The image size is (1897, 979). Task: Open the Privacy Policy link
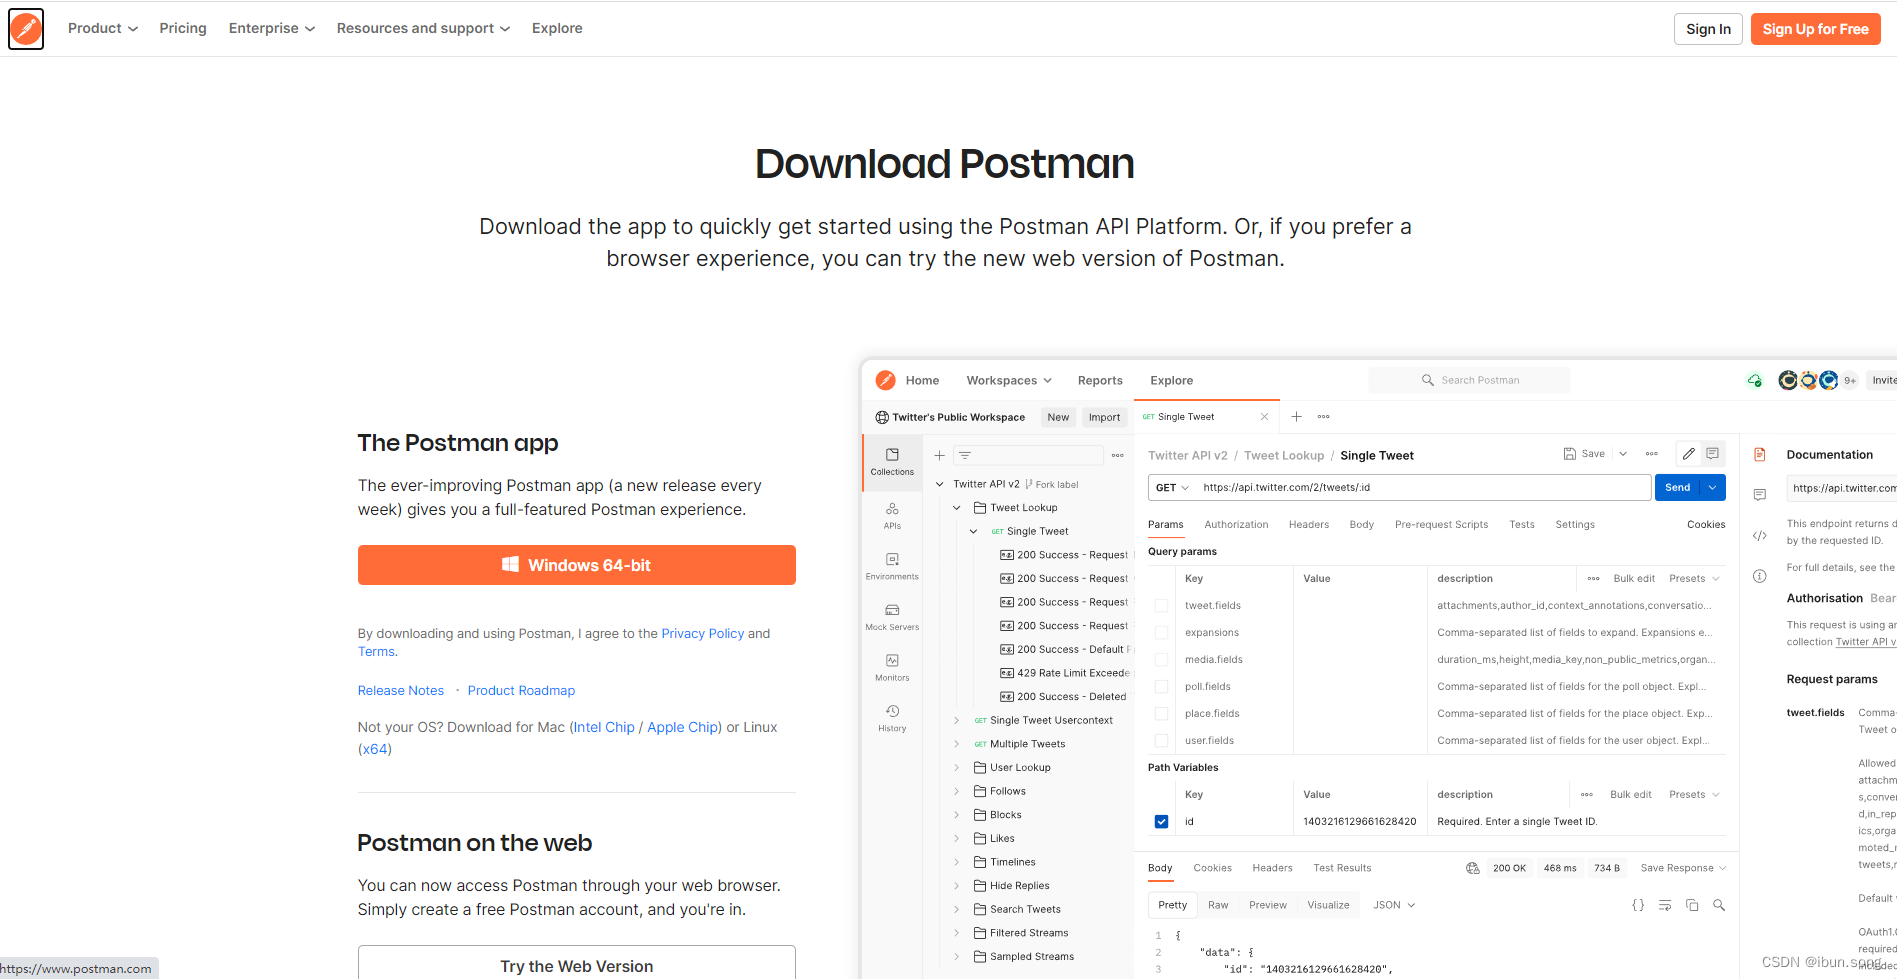(703, 633)
